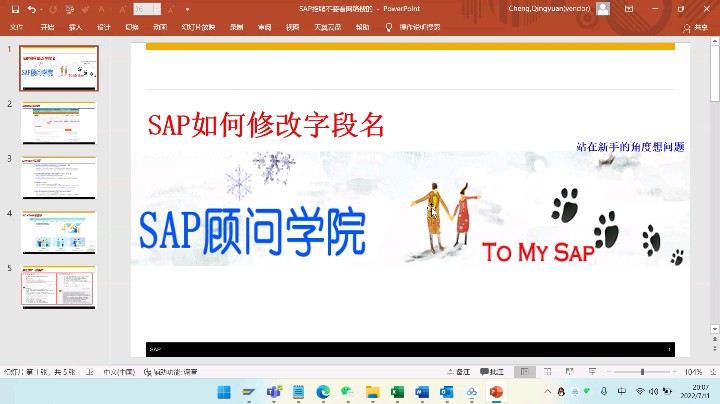The image size is (720, 404).
Task: Fit slide to current window icon
Action: (713, 372)
